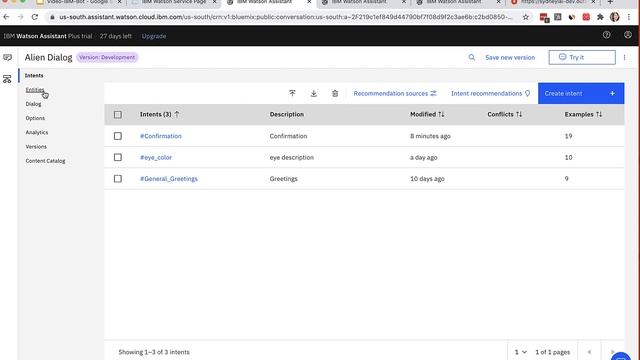The height and width of the screenshot is (360, 640).
Task: Open a new browser tab
Action: click(610, 2)
